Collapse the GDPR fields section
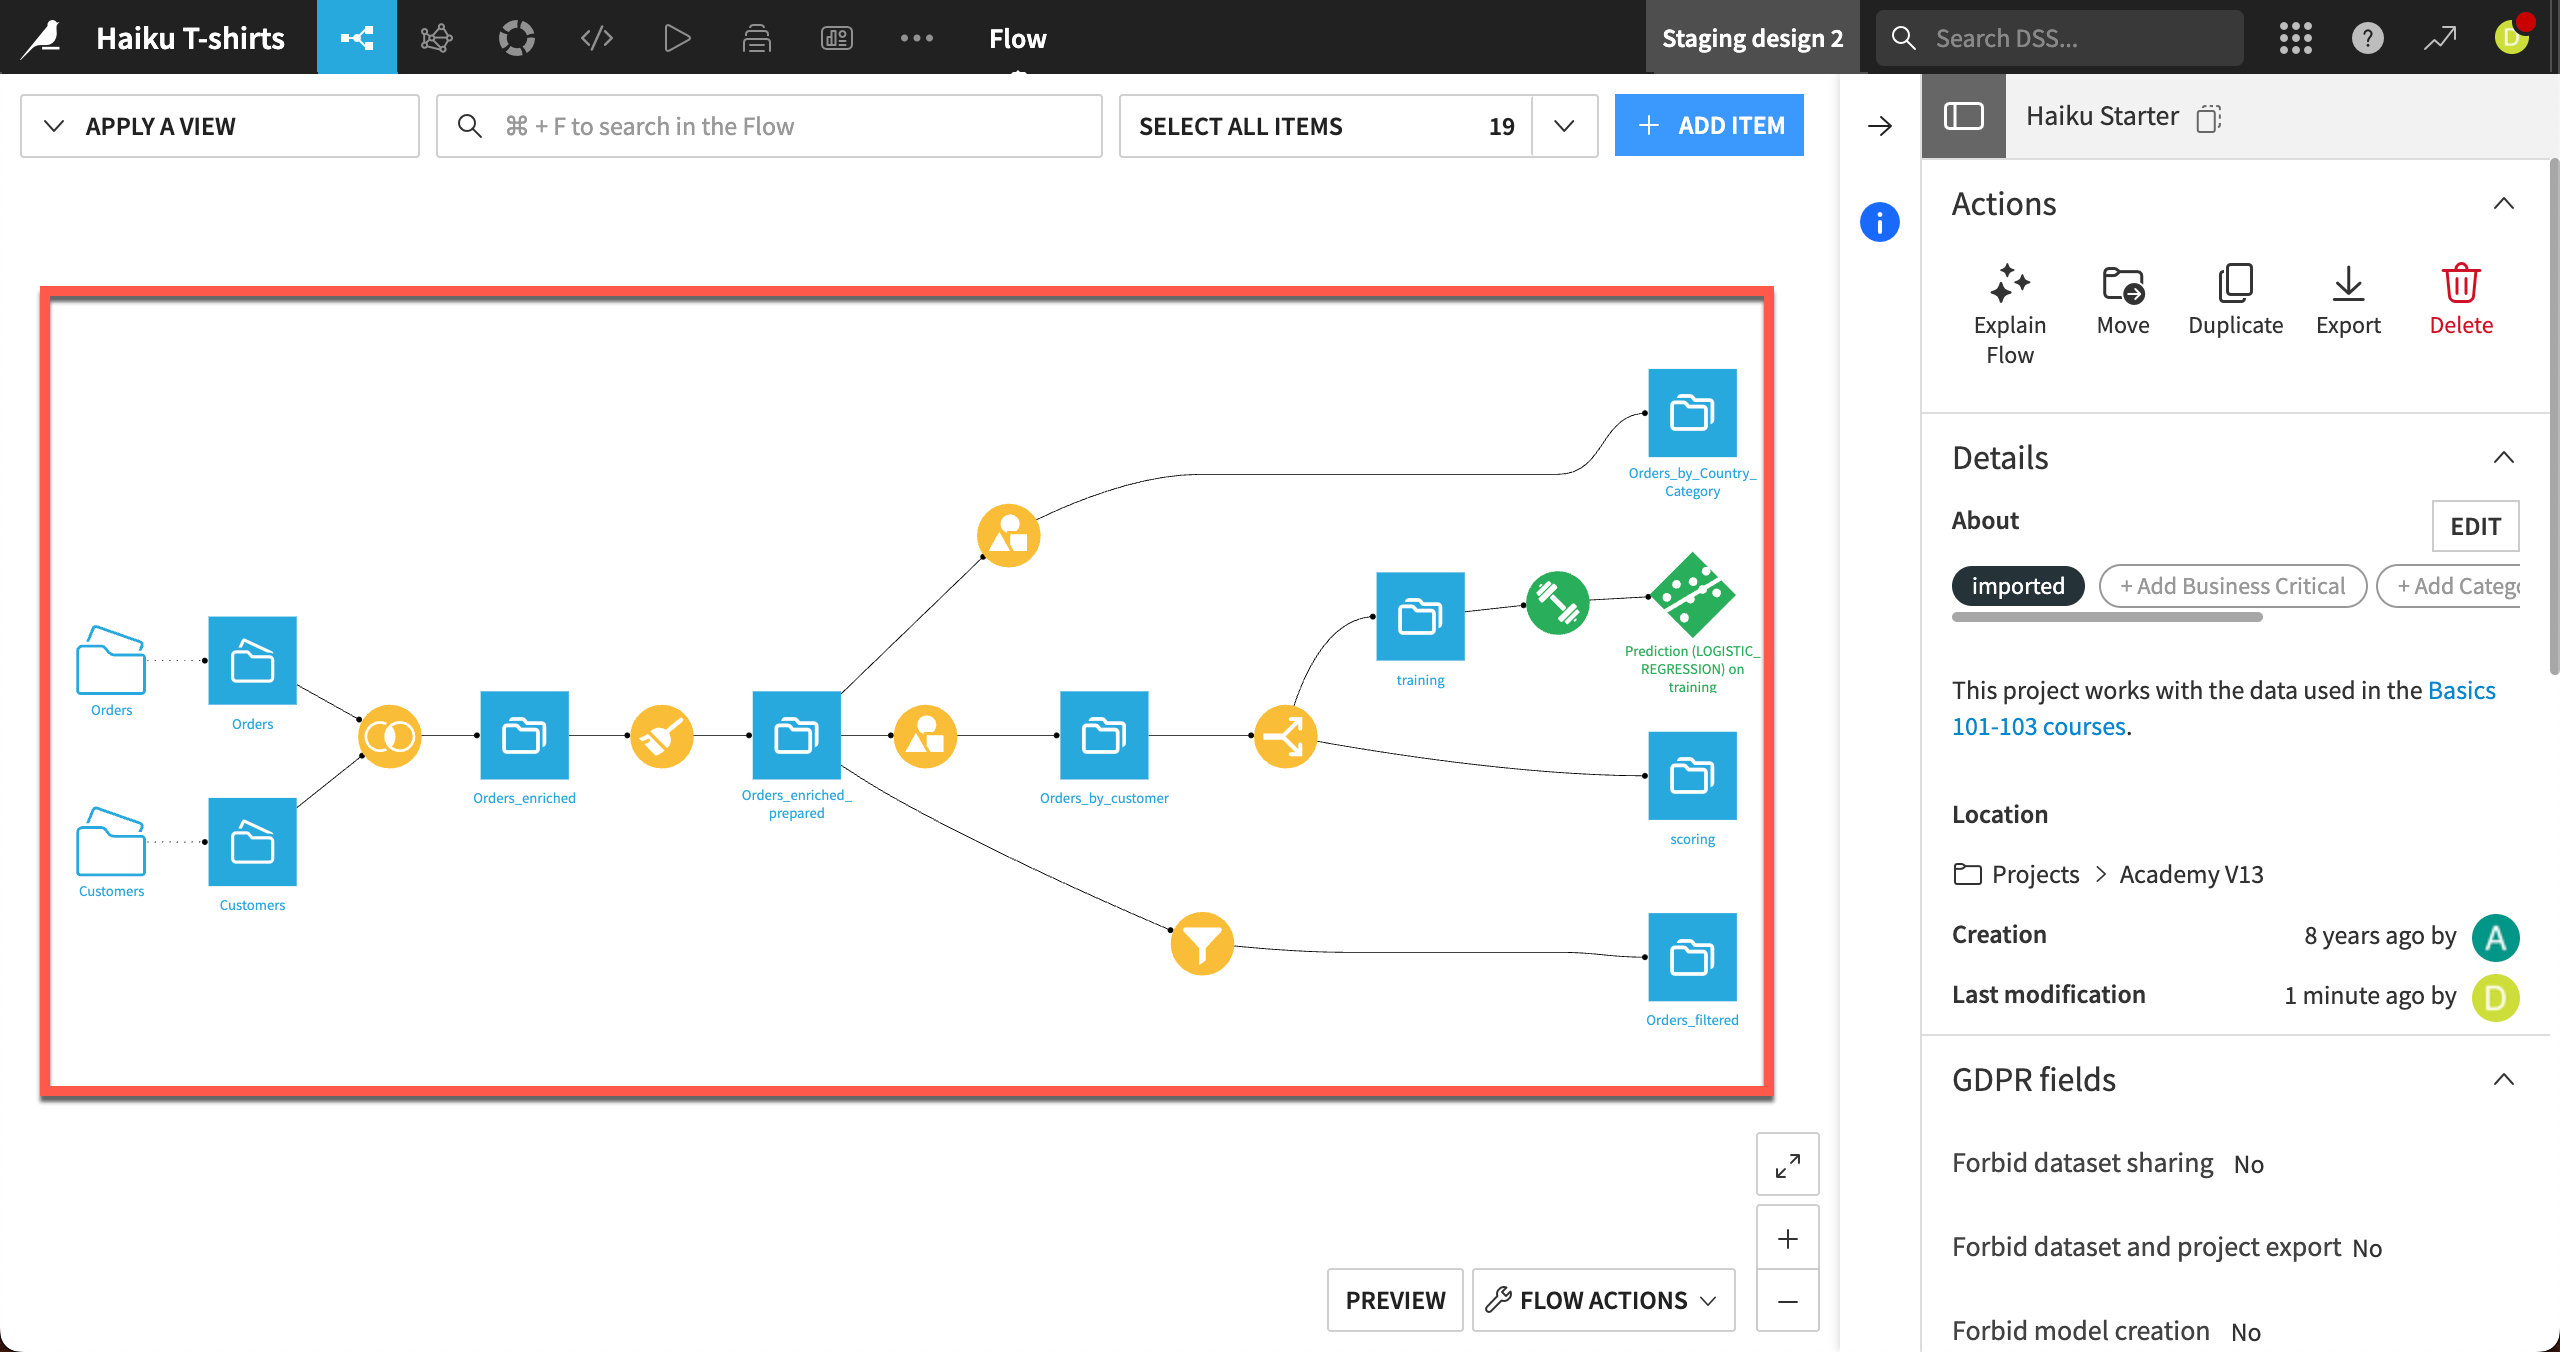2560x1352 pixels. (2504, 1079)
